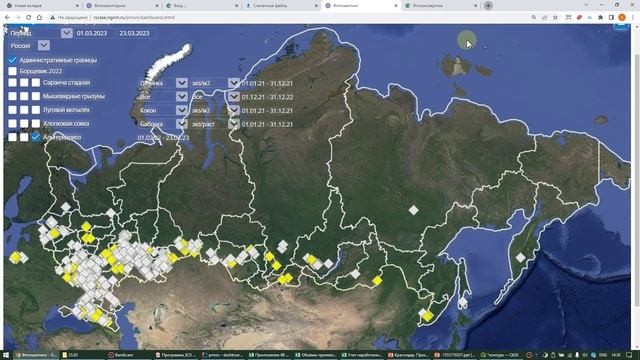640x360 pixels.
Task: Open the QGIS window from taskbar
Action: click(500, 355)
